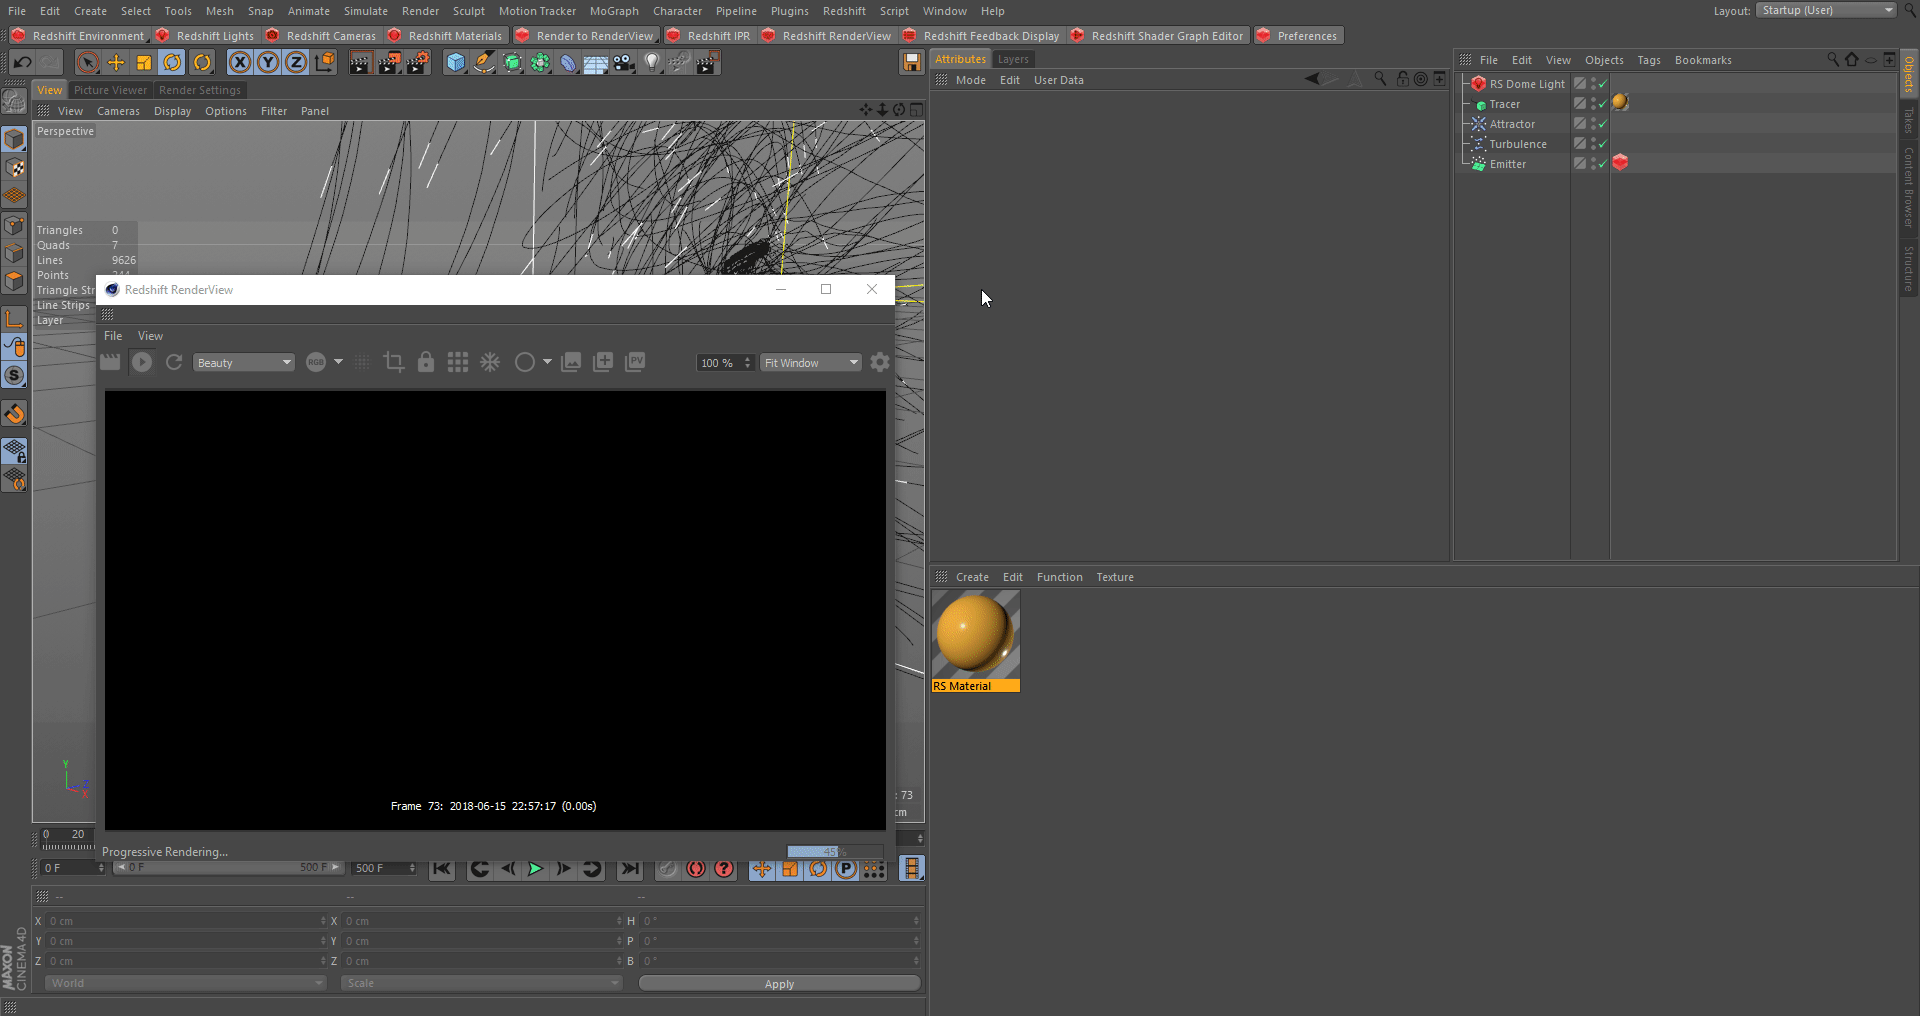Toggle Turbulence enabled checkmark

[1602, 144]
